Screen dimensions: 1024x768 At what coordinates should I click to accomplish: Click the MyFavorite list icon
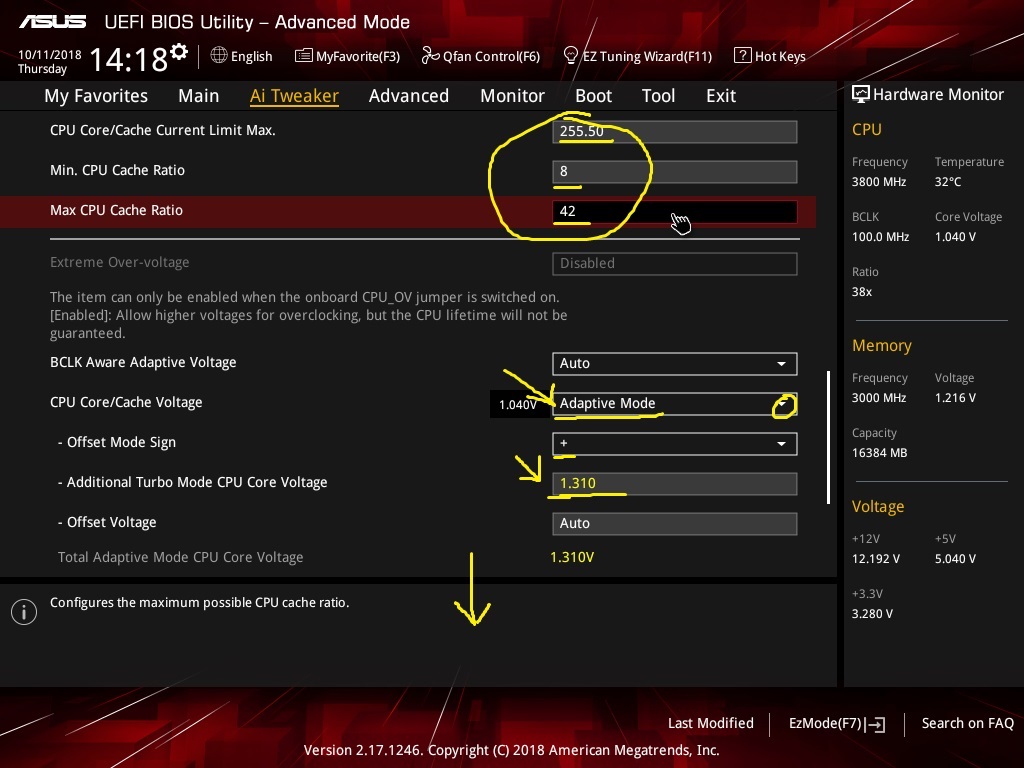coord(304,56)
